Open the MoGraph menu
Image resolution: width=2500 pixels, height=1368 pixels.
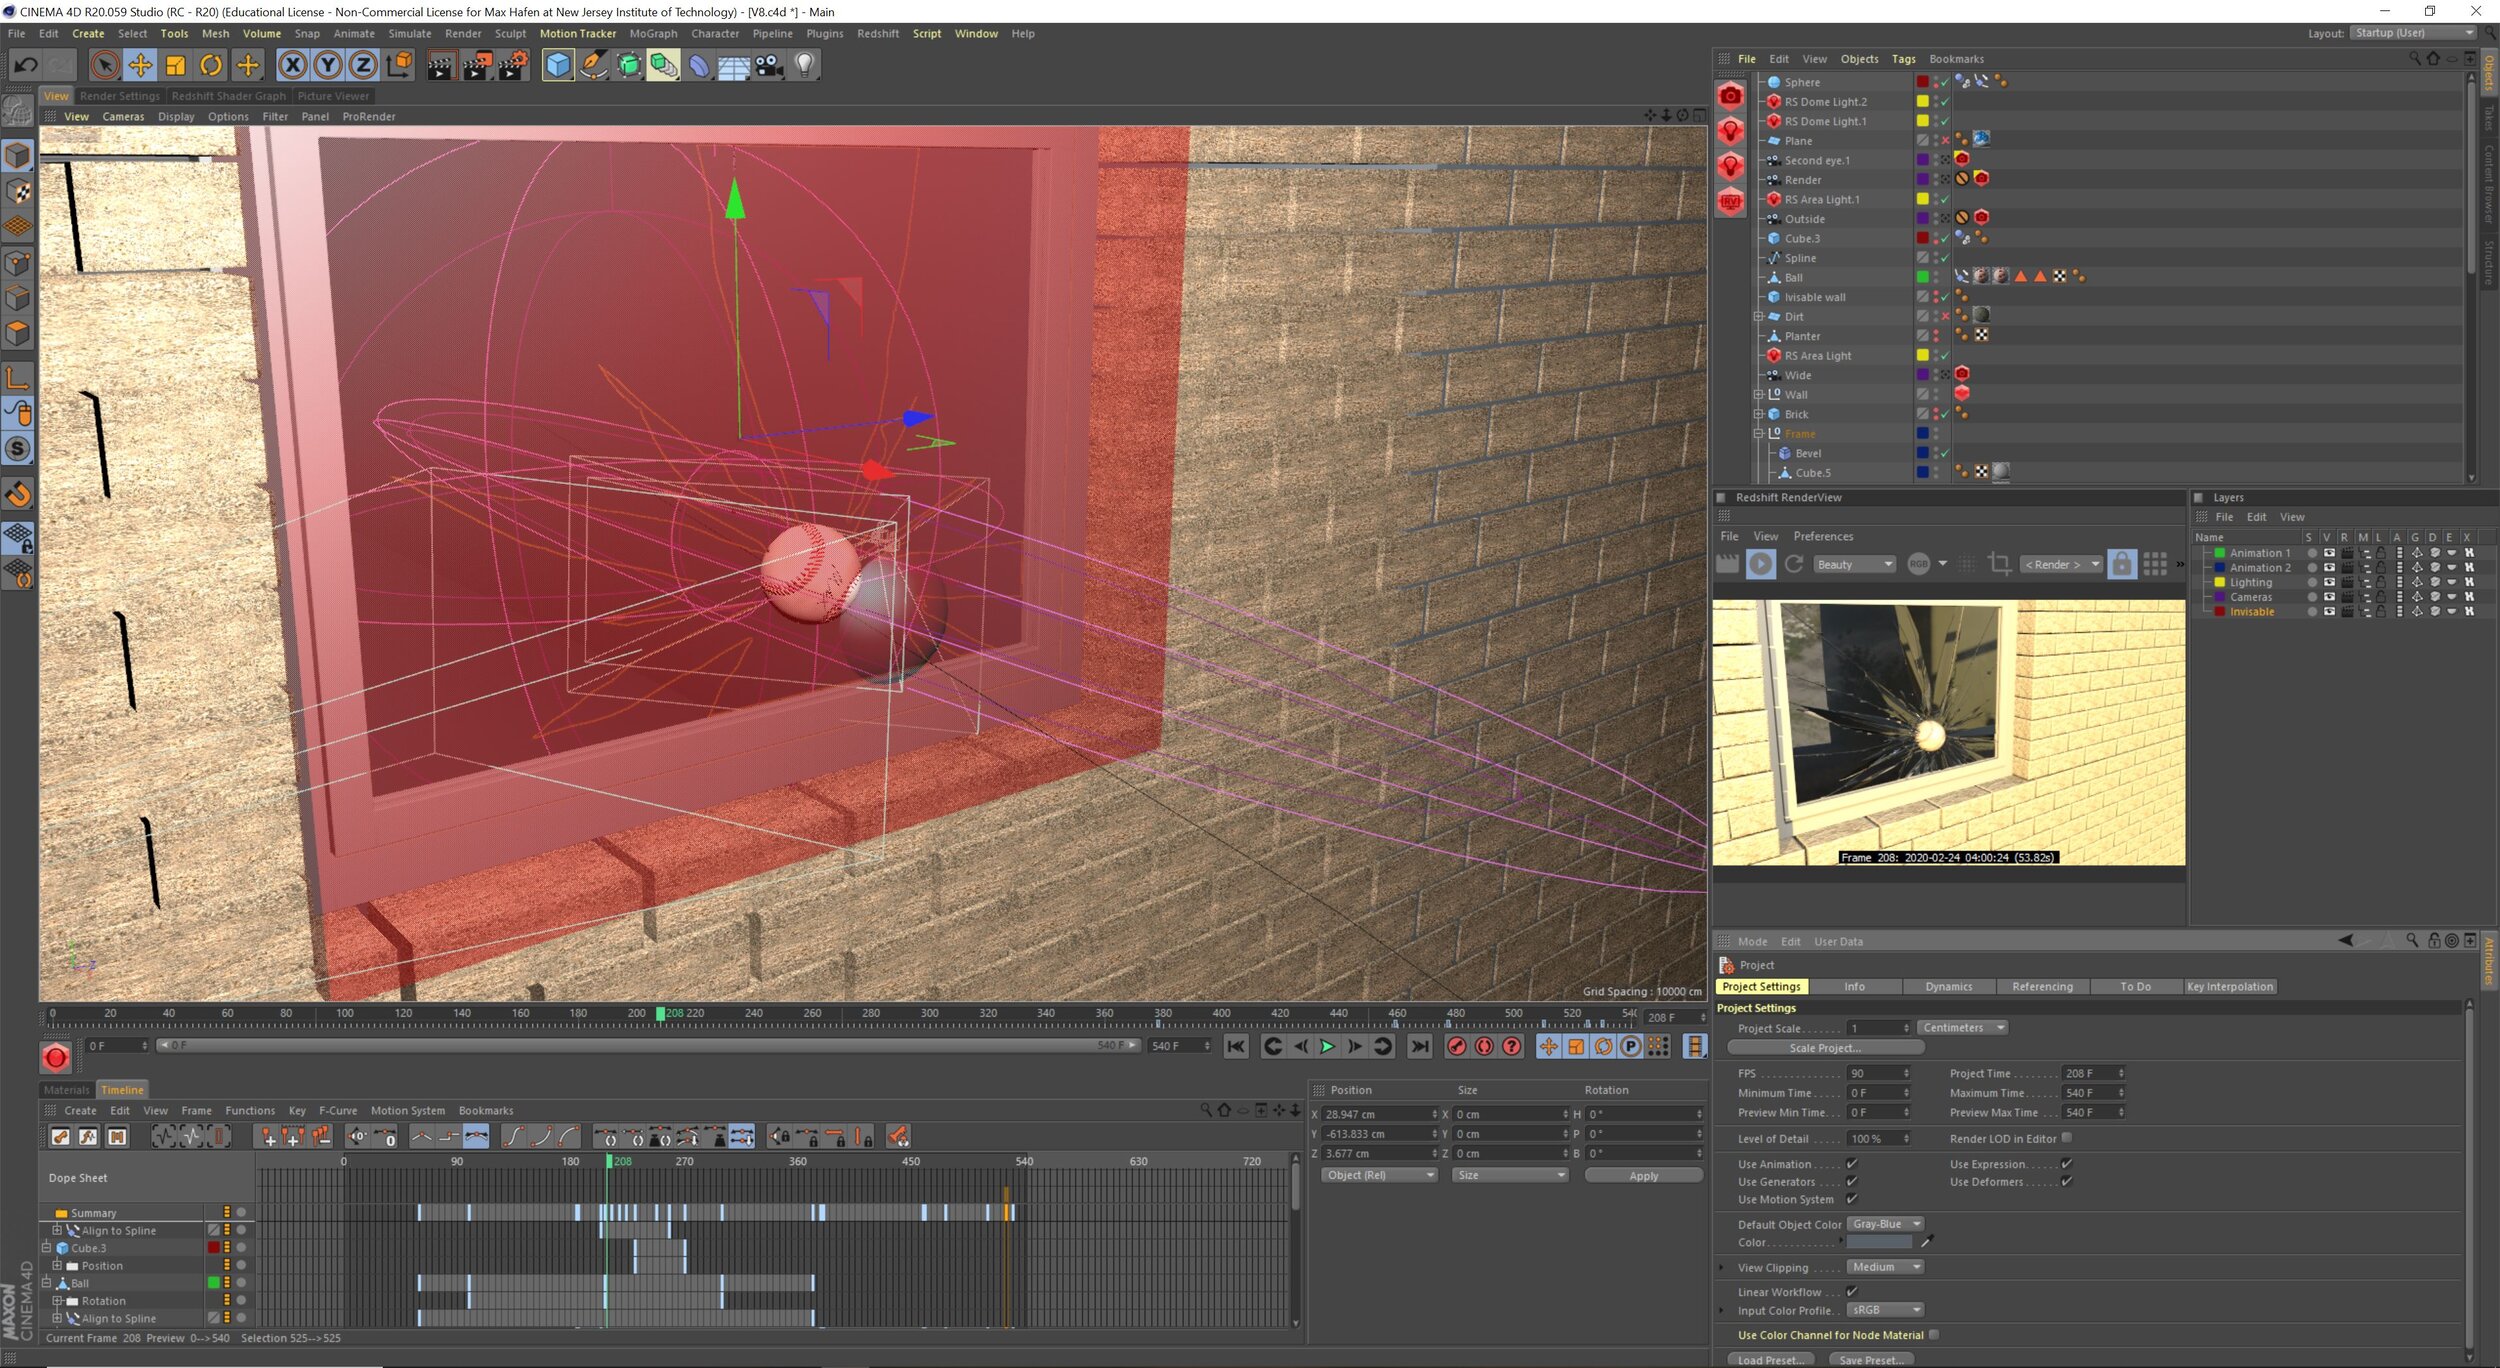pyautogui.click(x=653, y=33)
